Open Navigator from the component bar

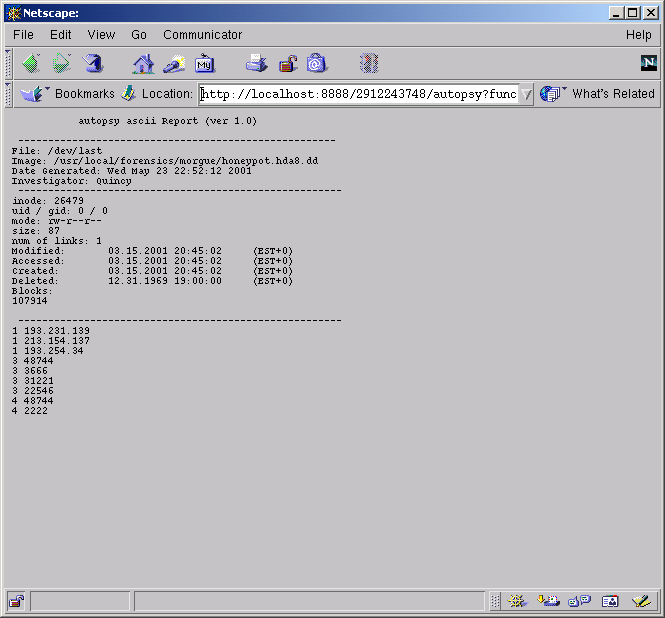tap(517, 601)
